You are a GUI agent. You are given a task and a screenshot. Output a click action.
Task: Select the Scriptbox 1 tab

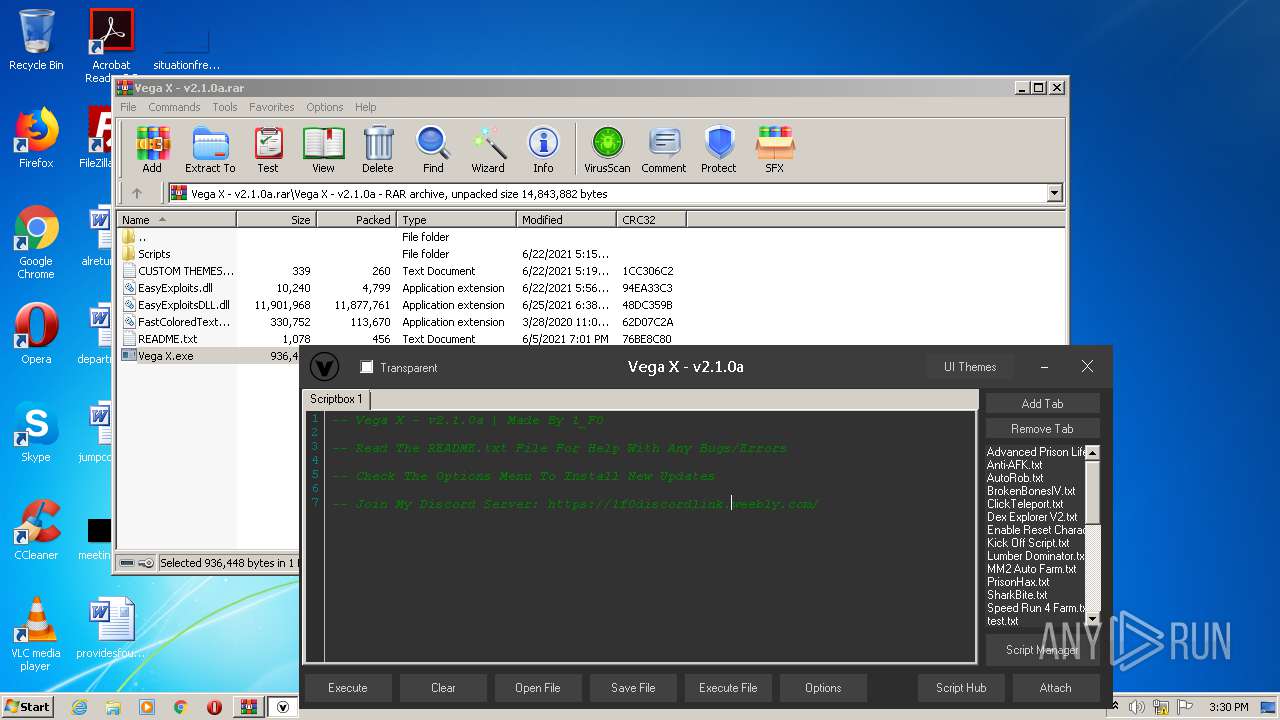[x=336, y=399]
